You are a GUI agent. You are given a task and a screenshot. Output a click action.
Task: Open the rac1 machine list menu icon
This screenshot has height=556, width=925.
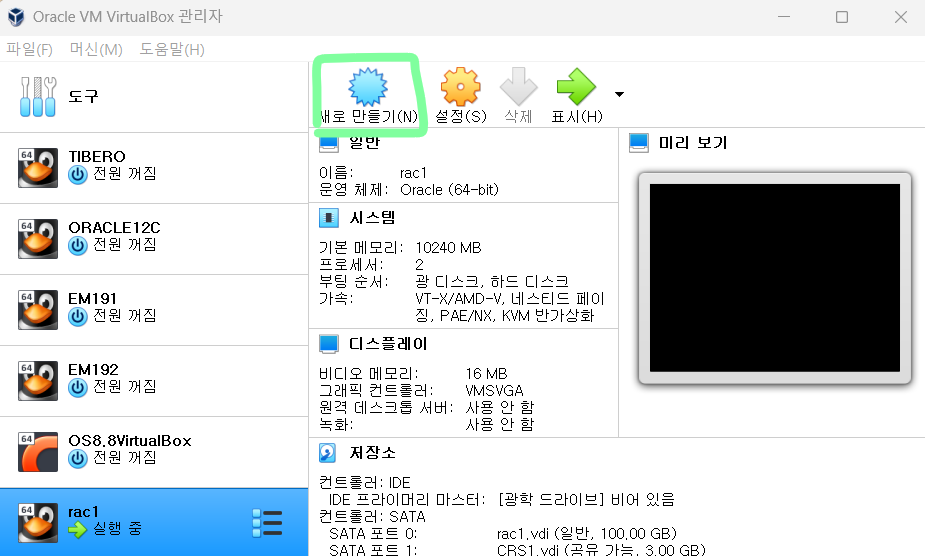point(267,524)
